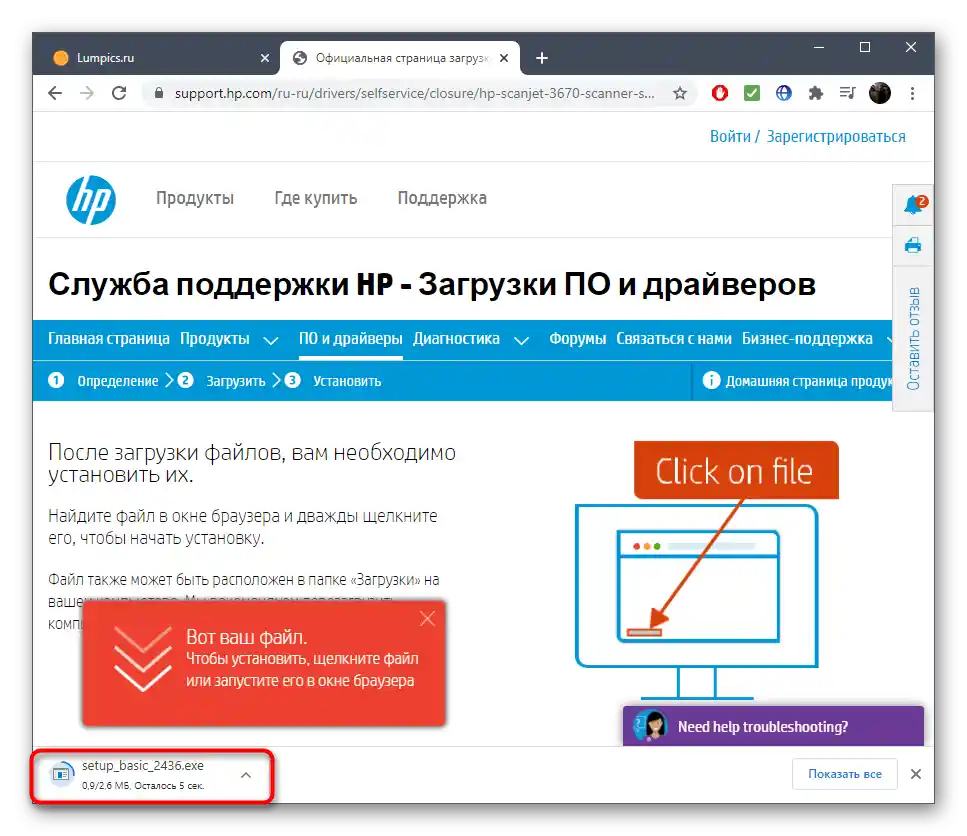
Task: Click the double chevron arrows in red popup
Action: 142,658
